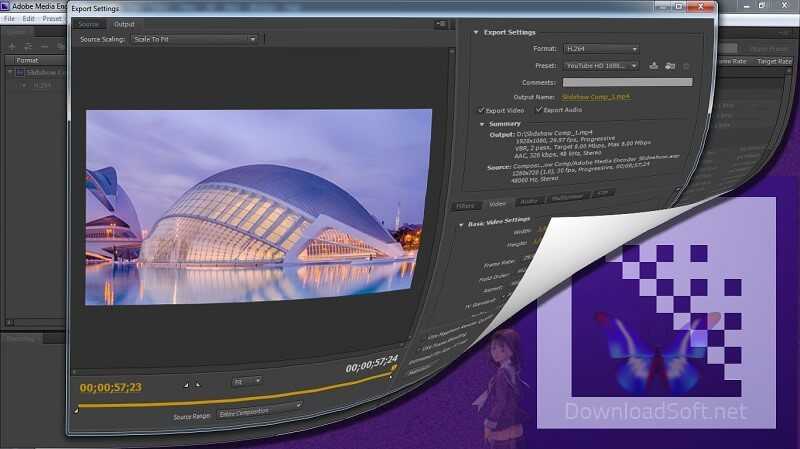Click the in-point handle at the start of the timeline
This screenshot has height=449, width=800.
click(x=76, y=410)
